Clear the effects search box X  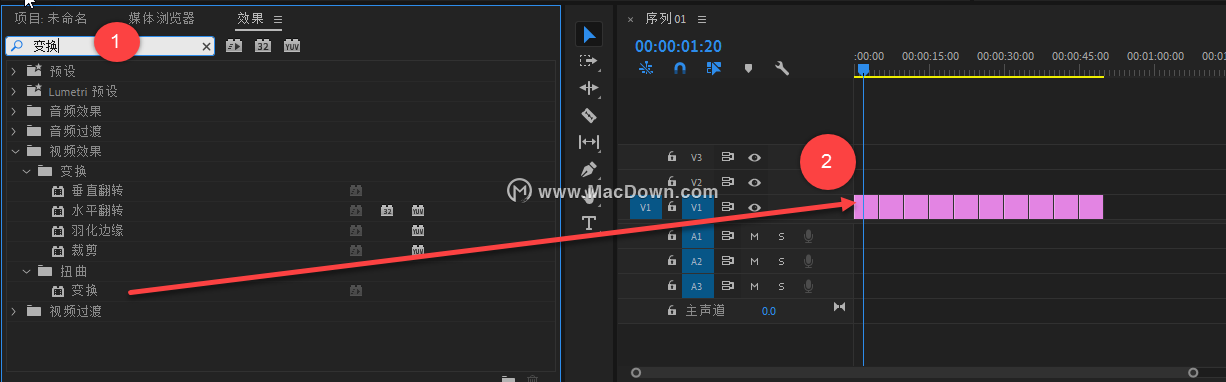click(207, 46)
